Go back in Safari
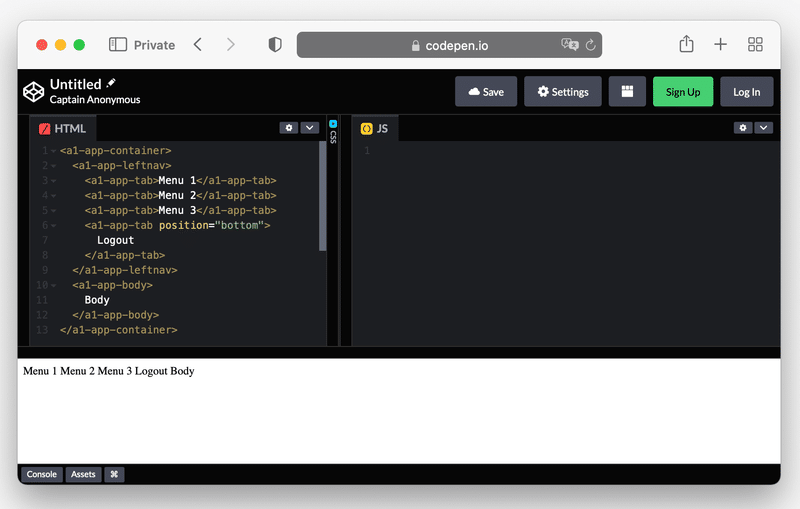 point(198,44)
